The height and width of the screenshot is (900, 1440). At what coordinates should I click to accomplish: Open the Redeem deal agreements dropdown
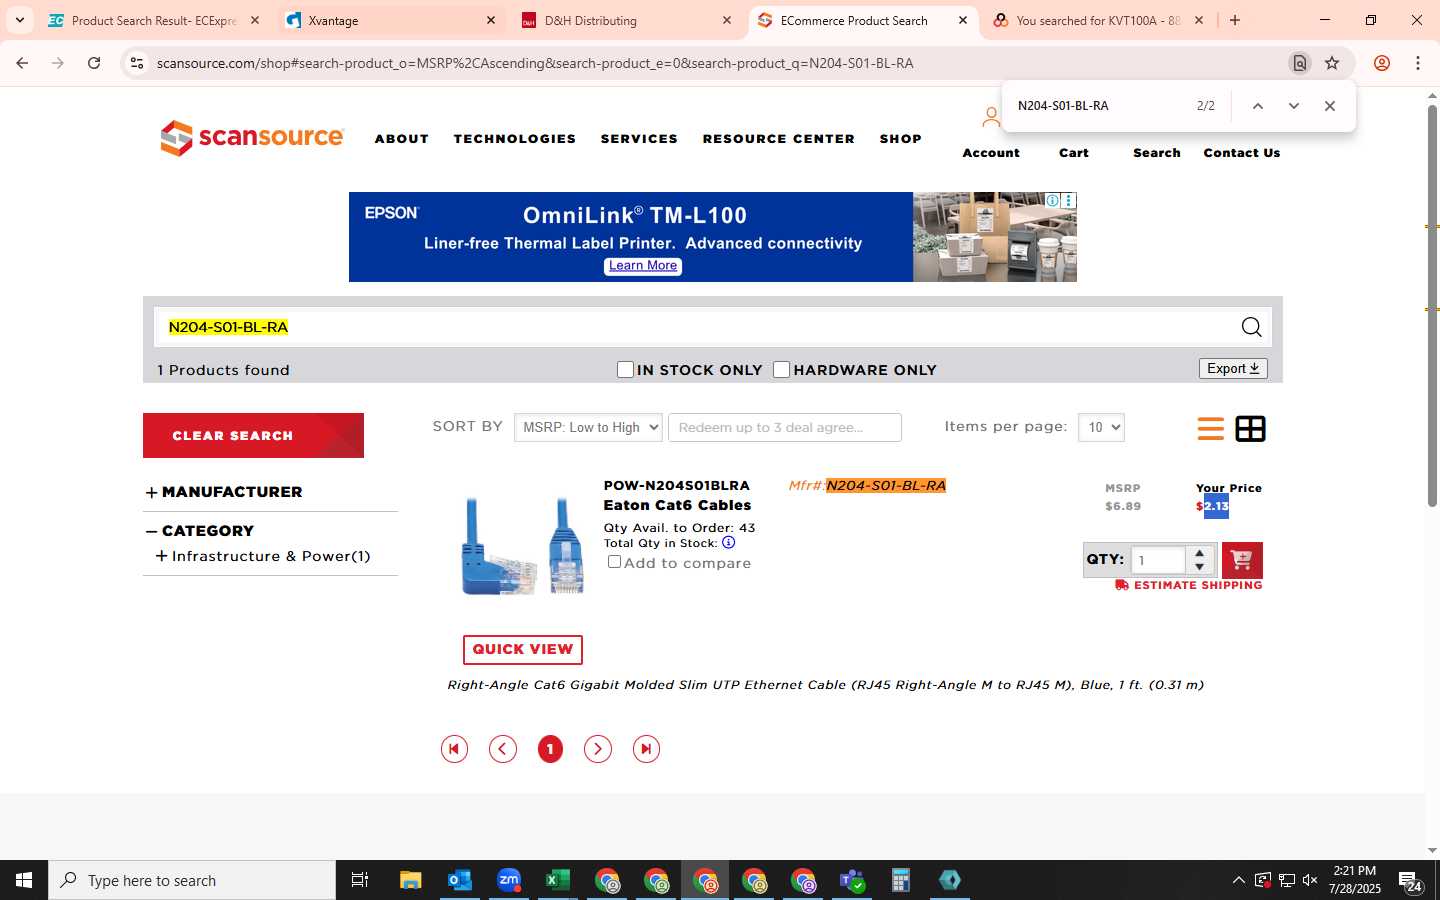pos(785,427)
